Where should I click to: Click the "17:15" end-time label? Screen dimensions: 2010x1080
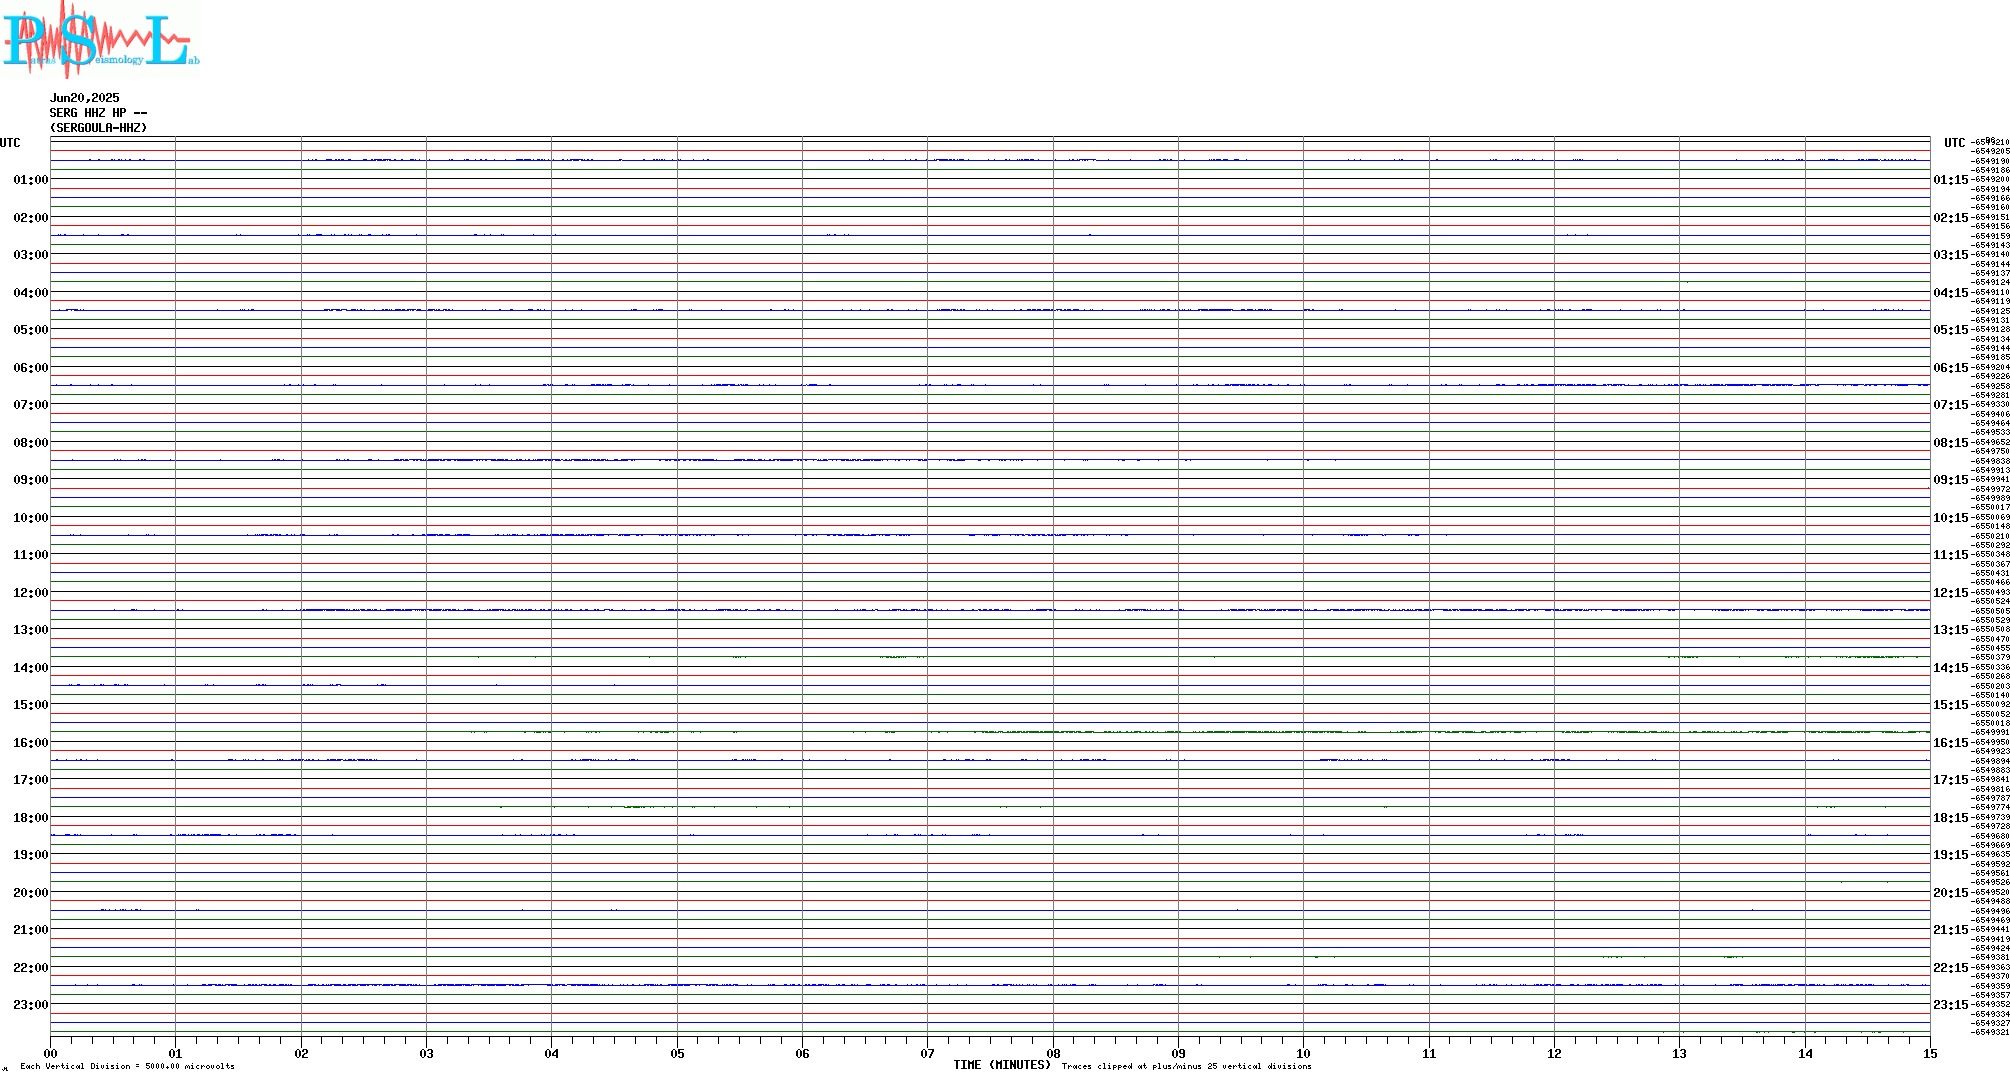(1951, 780)
